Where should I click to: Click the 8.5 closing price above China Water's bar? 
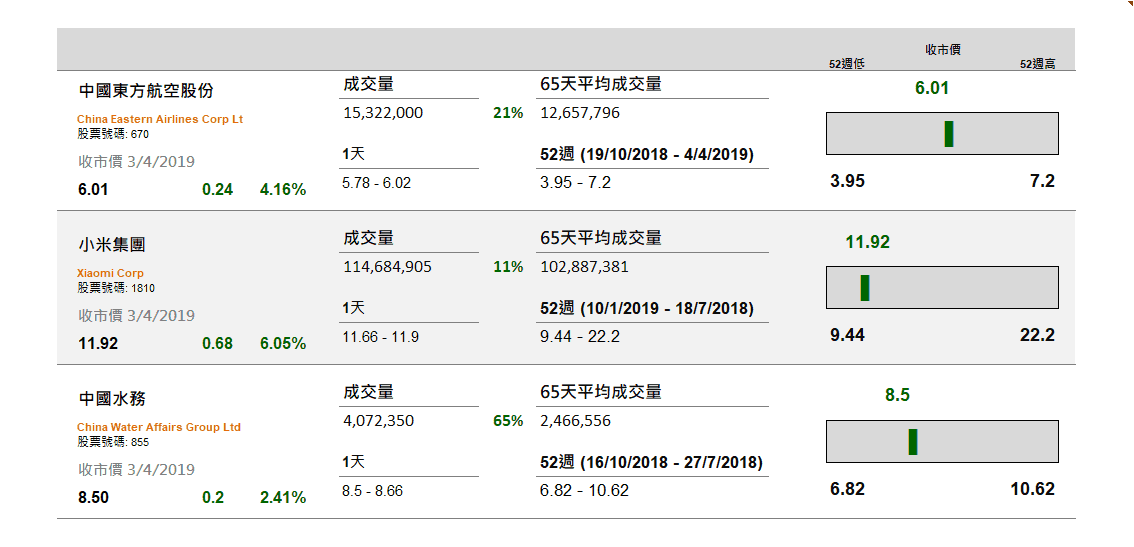click(x=897, y=395)
